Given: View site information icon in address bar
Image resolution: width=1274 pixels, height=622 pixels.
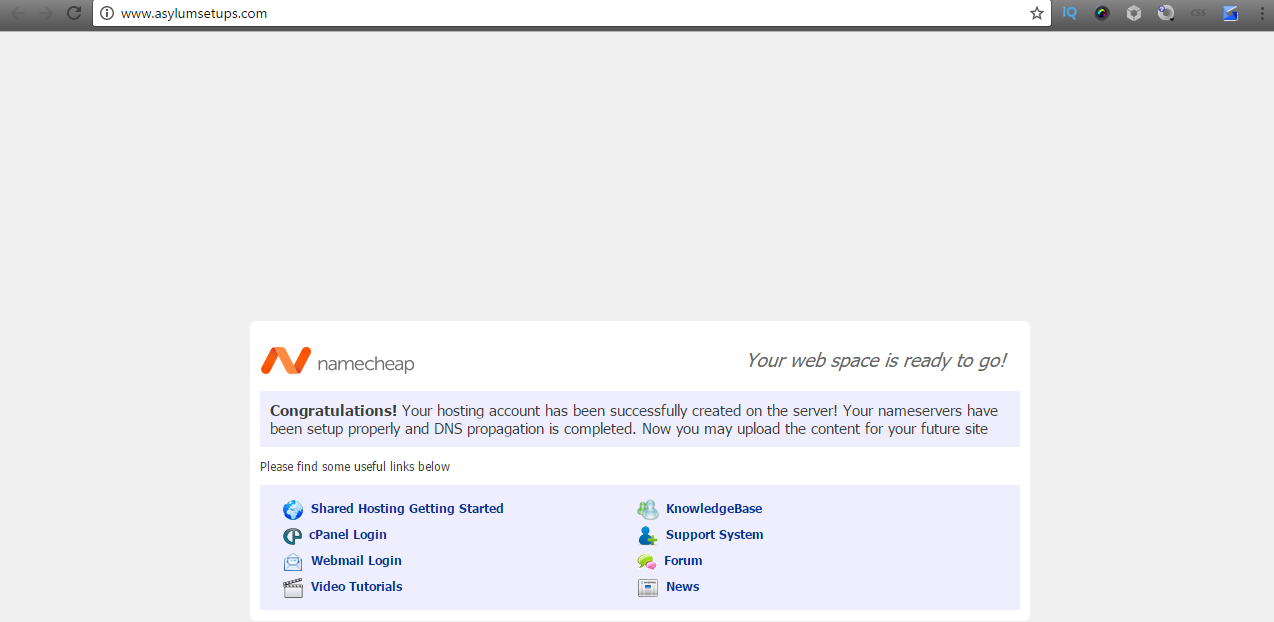Looking at the screenshot, I should tap(107, 13).
